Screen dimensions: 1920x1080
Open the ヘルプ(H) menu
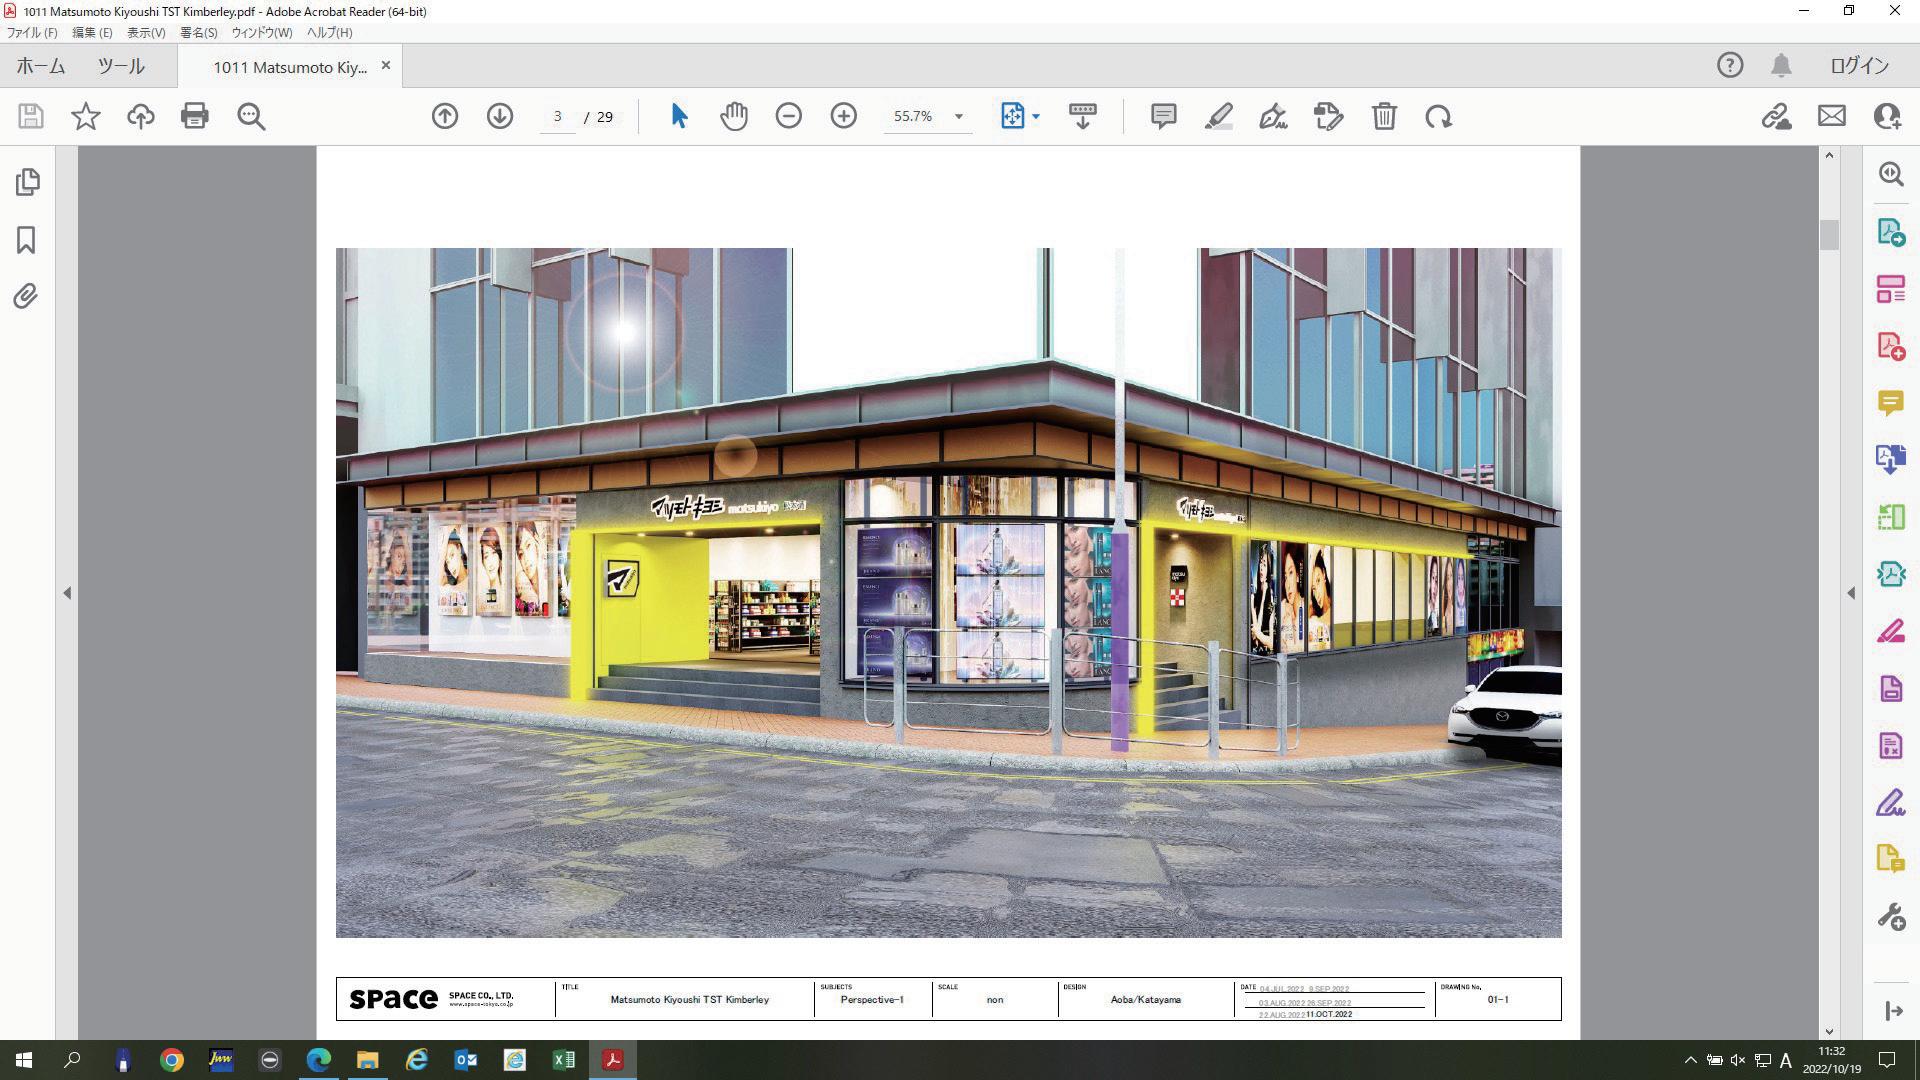coord(329,32)
